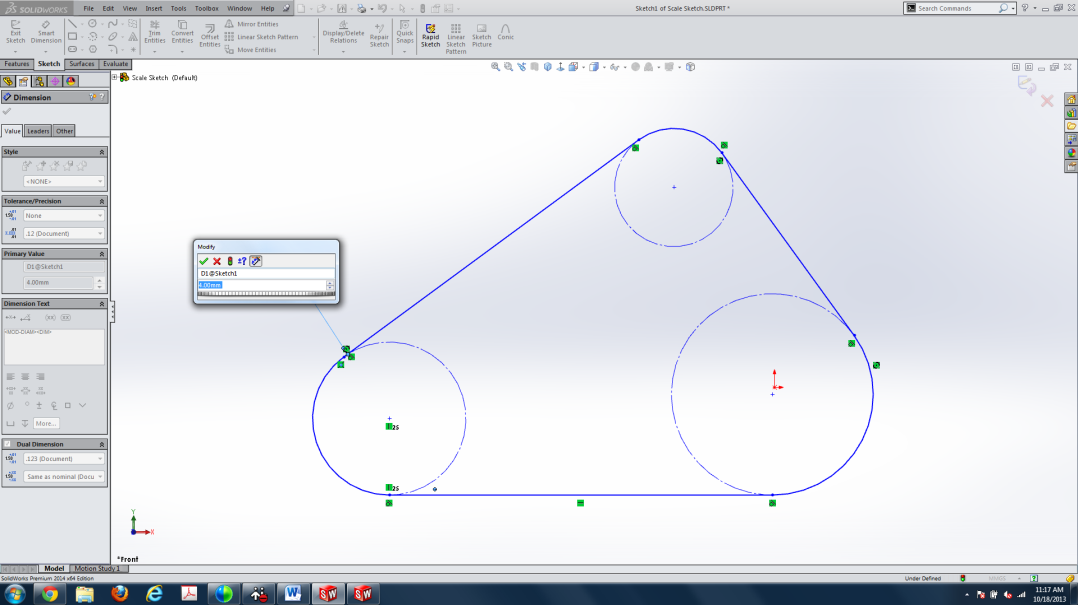Screen dimensions: 1078x605
Task: Toggle the Dual Dimension checkbox
Action: pyautogui.click(x=9, y=444)
